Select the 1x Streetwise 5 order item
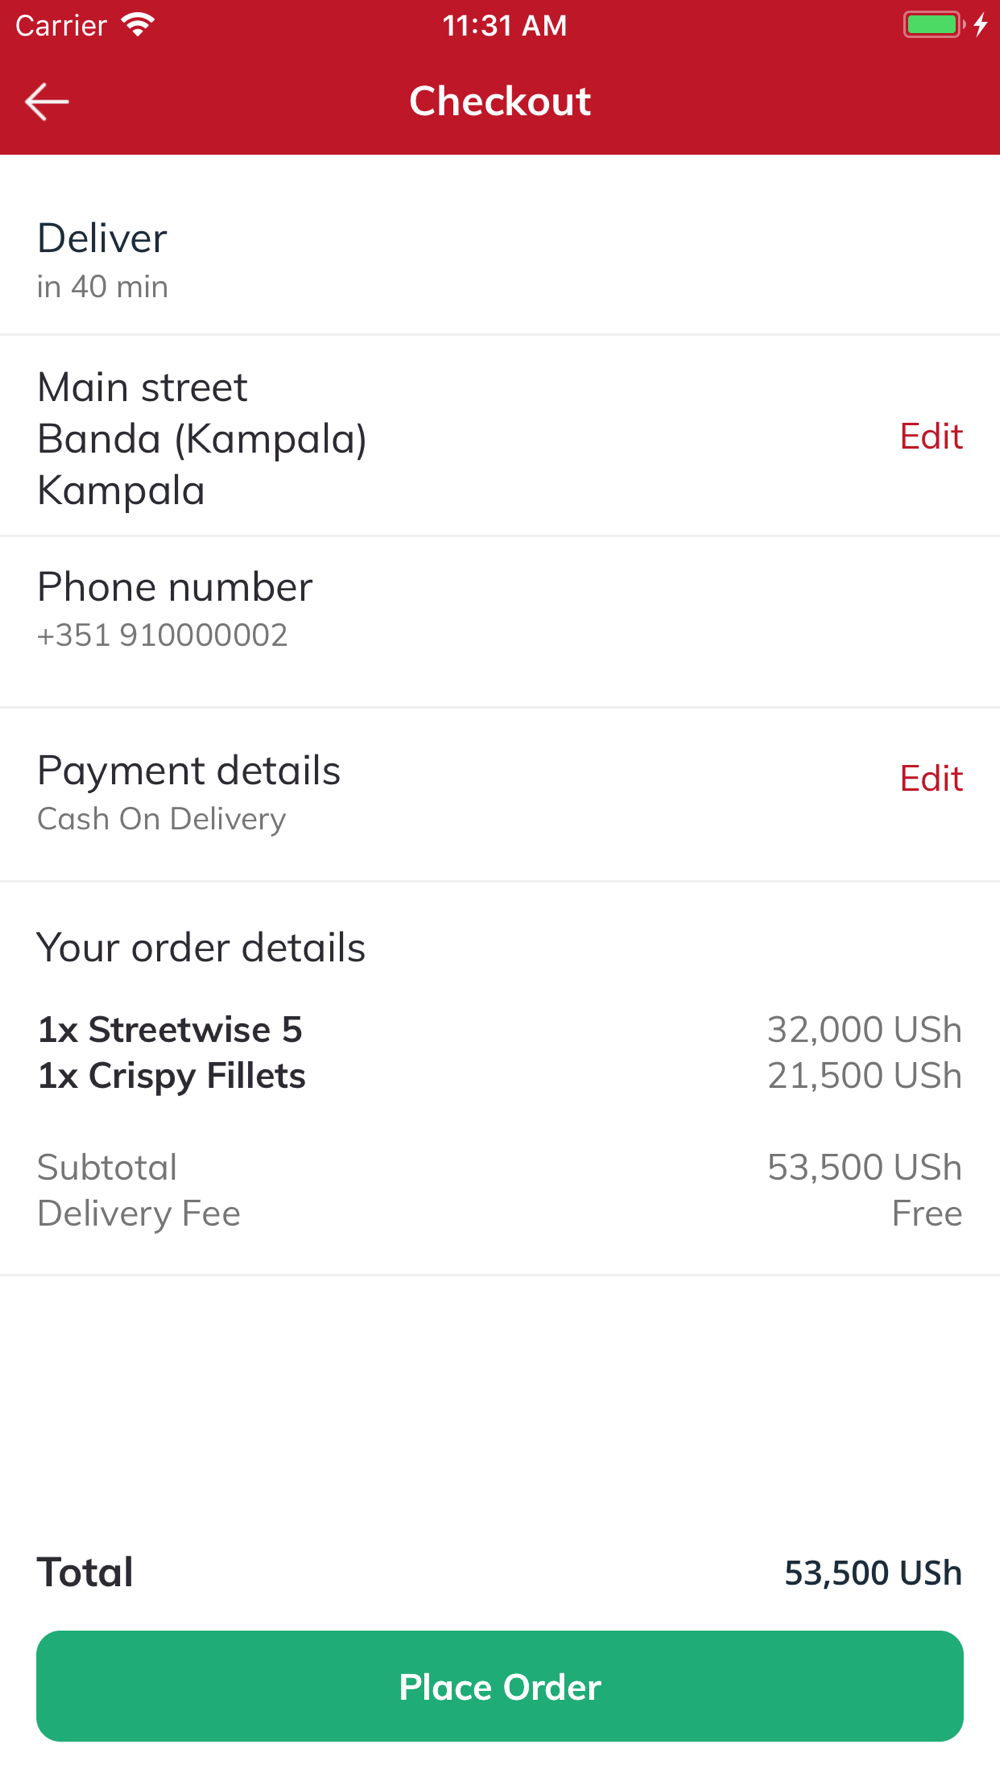Screen dimensions: 1000x1778 pos(170,1029)
